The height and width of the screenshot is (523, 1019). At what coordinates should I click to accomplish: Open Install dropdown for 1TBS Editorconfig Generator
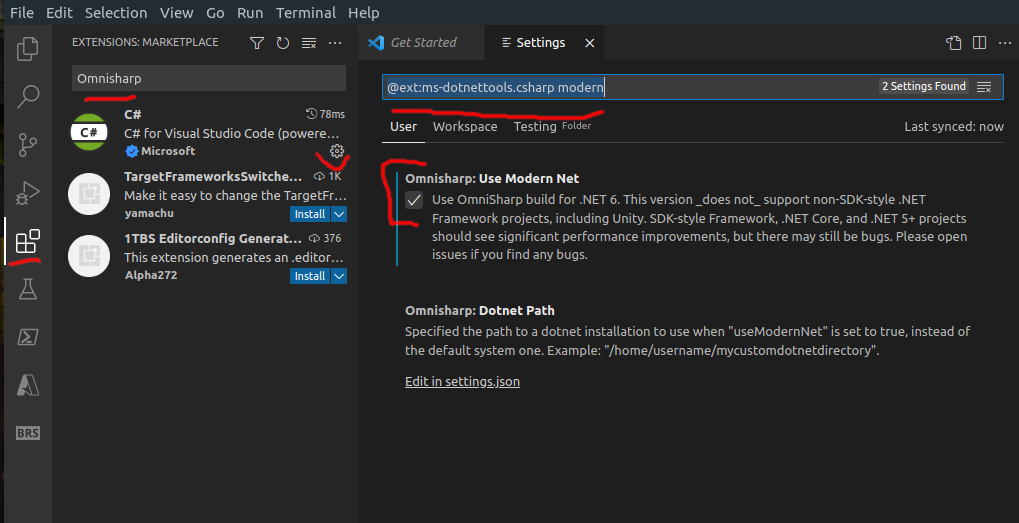pyautogui.click(x=339, y=276)
